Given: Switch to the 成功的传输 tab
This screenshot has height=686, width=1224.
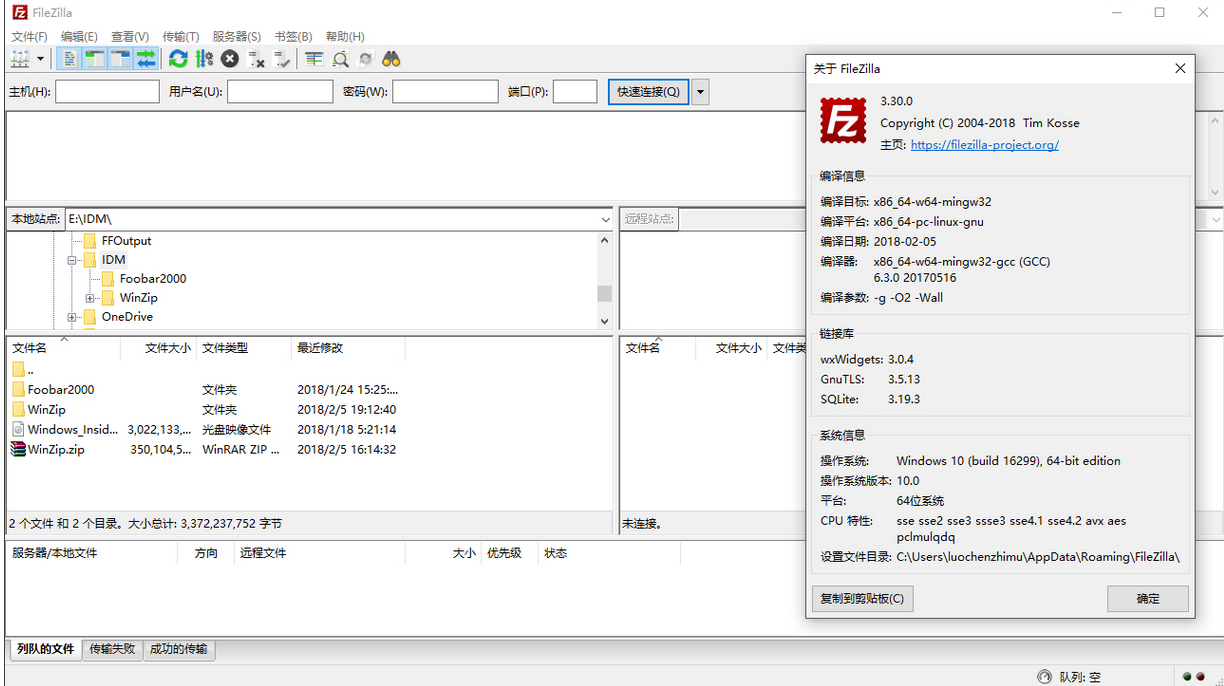Looking at the screenshot, I should [x=179, y=649].
